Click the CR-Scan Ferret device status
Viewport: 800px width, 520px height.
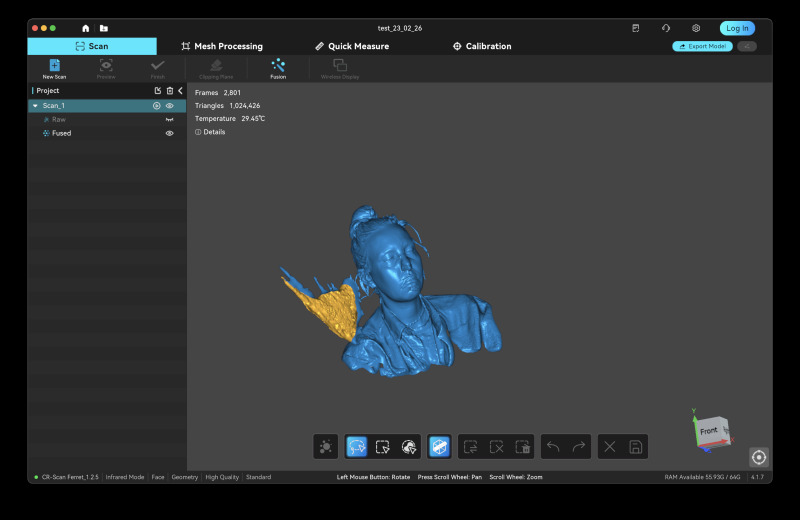click(x=66, y=477)
